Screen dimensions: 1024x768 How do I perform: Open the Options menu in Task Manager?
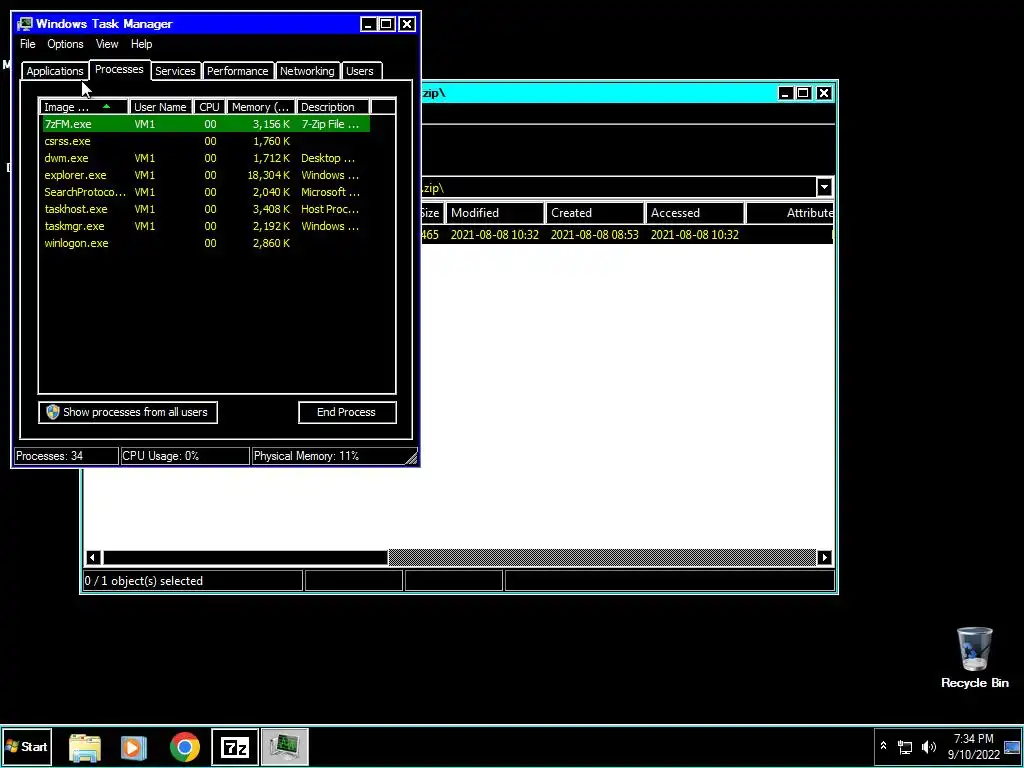click(x=65, y=44)
